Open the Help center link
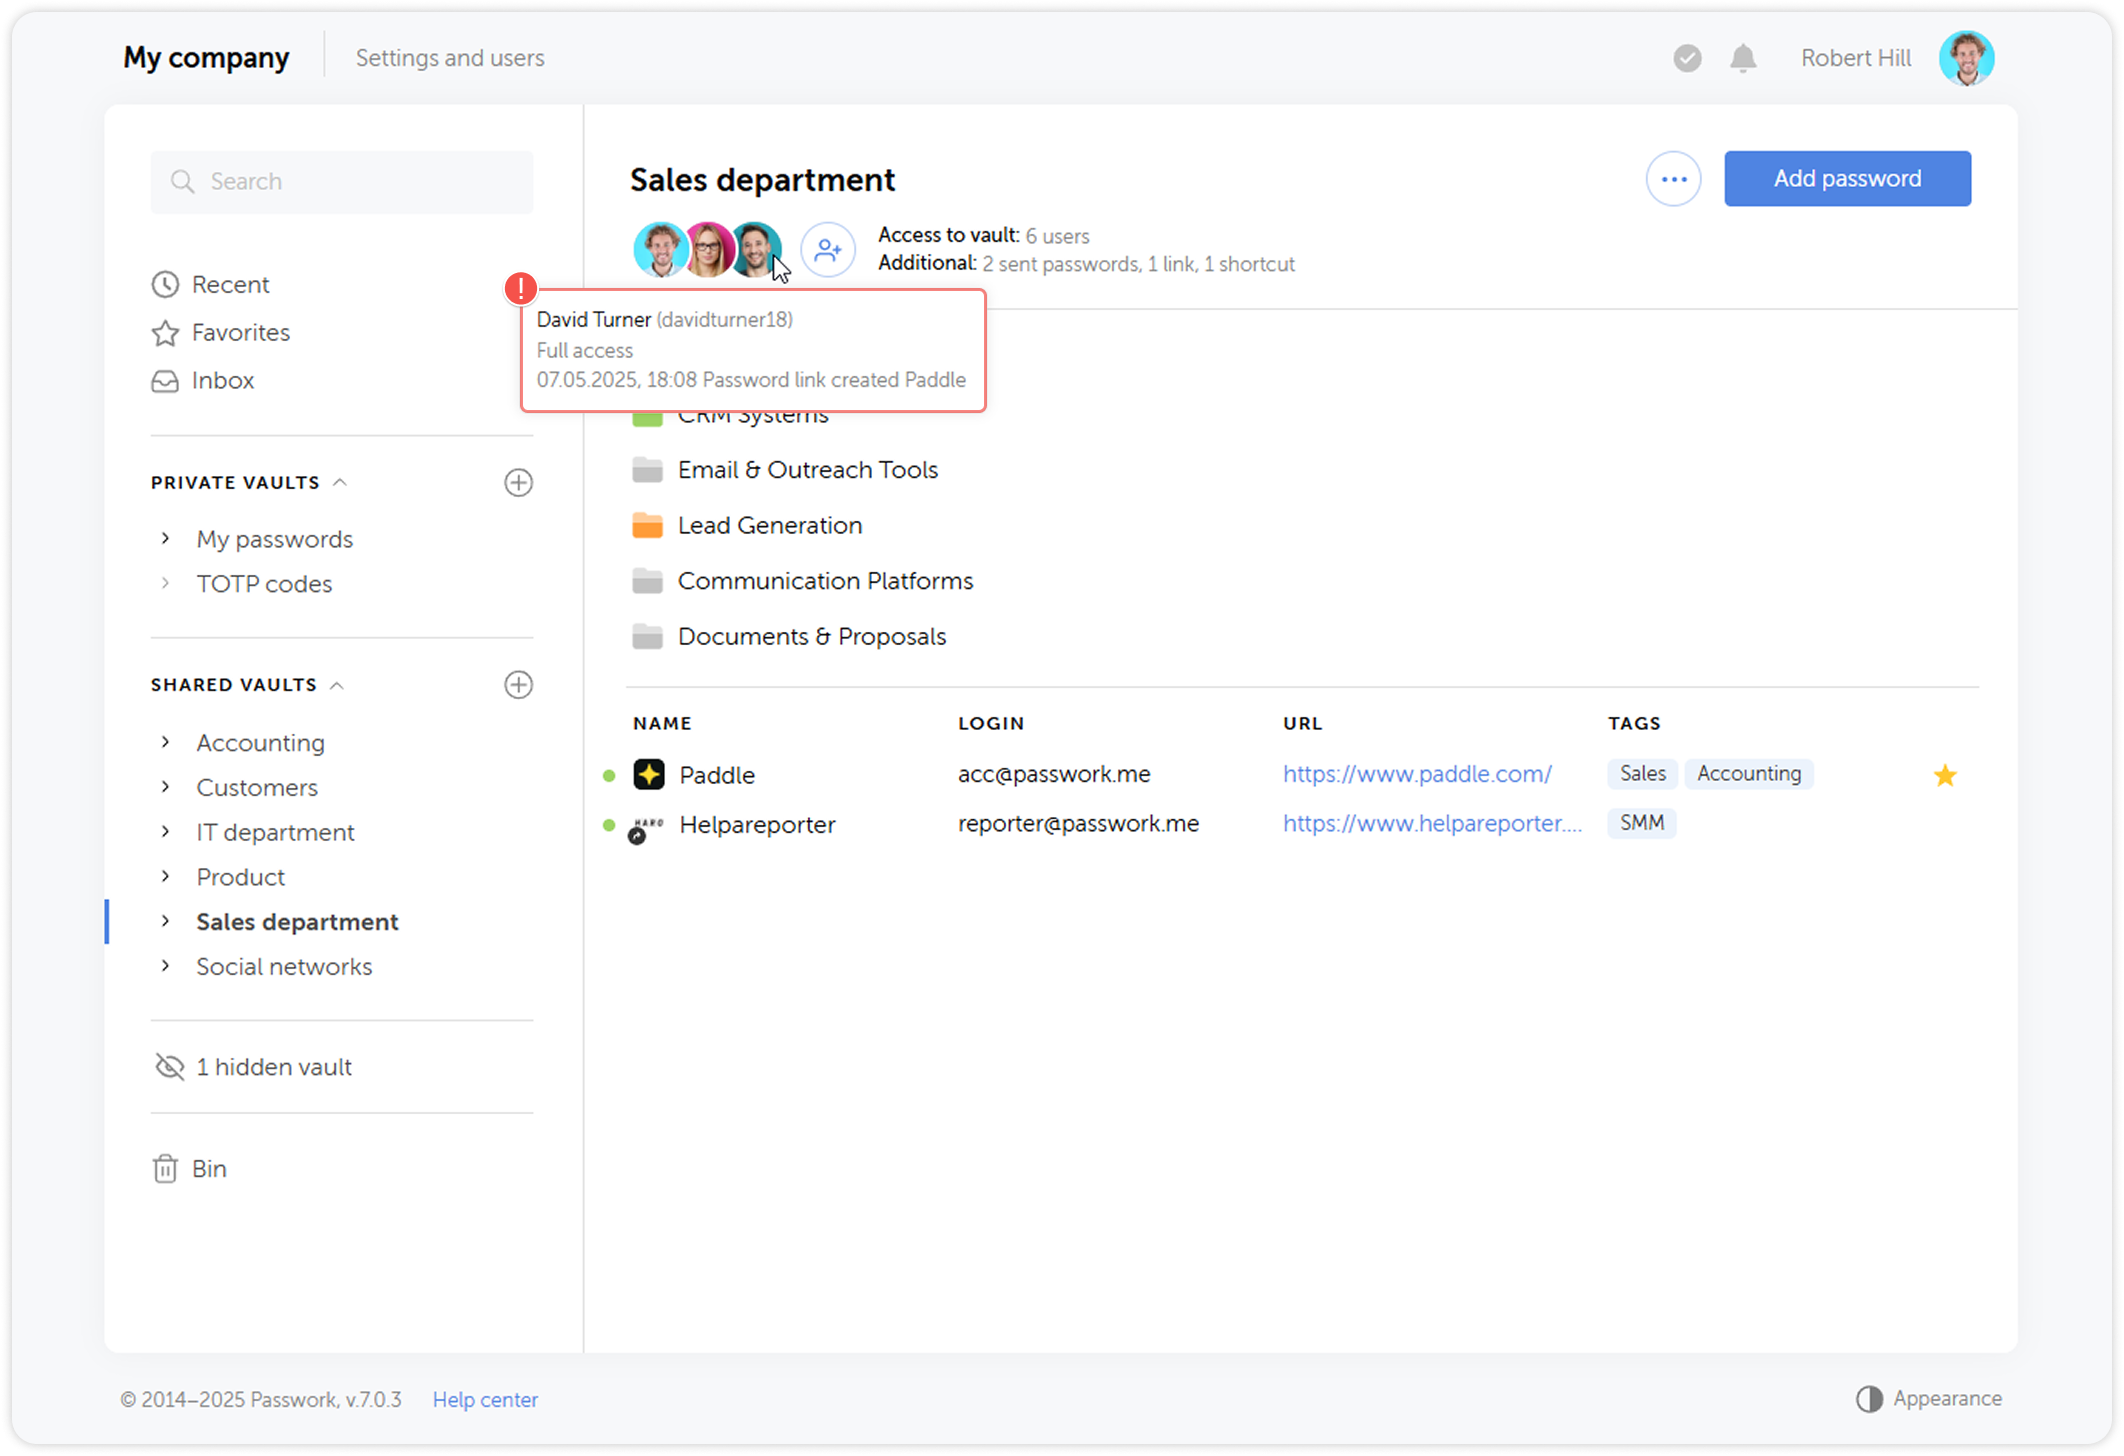 coord(485,1399)
